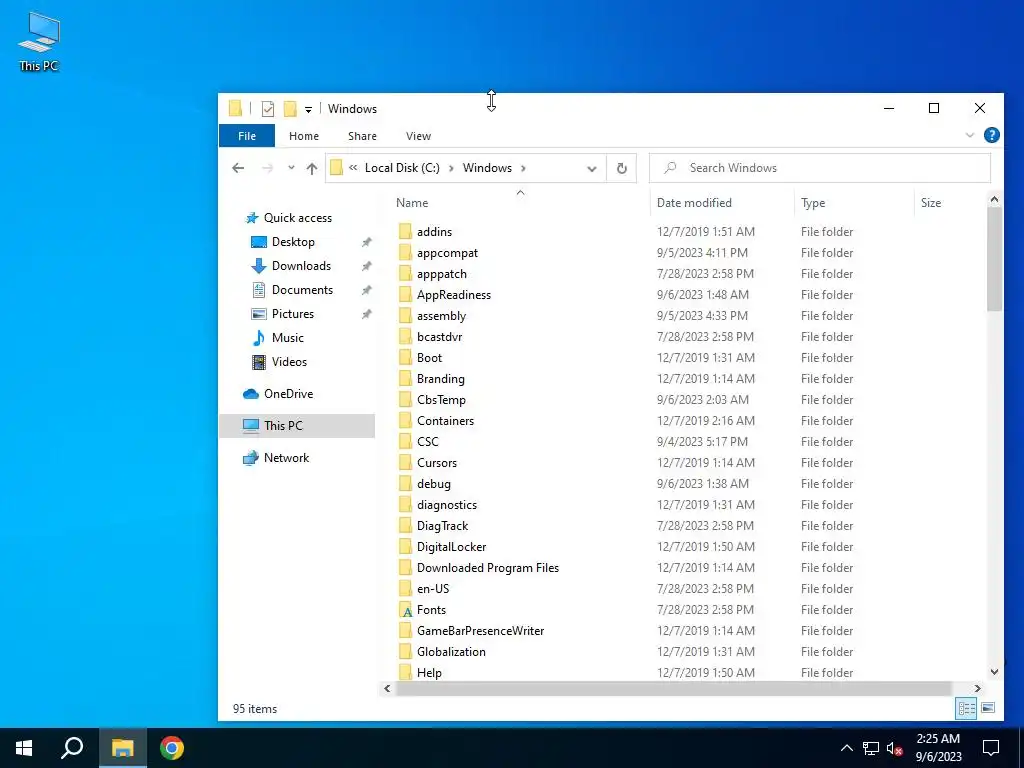Click File Explorer in the taskbar
This screenshot has height=768, width=1024.
tap(122, 748)
